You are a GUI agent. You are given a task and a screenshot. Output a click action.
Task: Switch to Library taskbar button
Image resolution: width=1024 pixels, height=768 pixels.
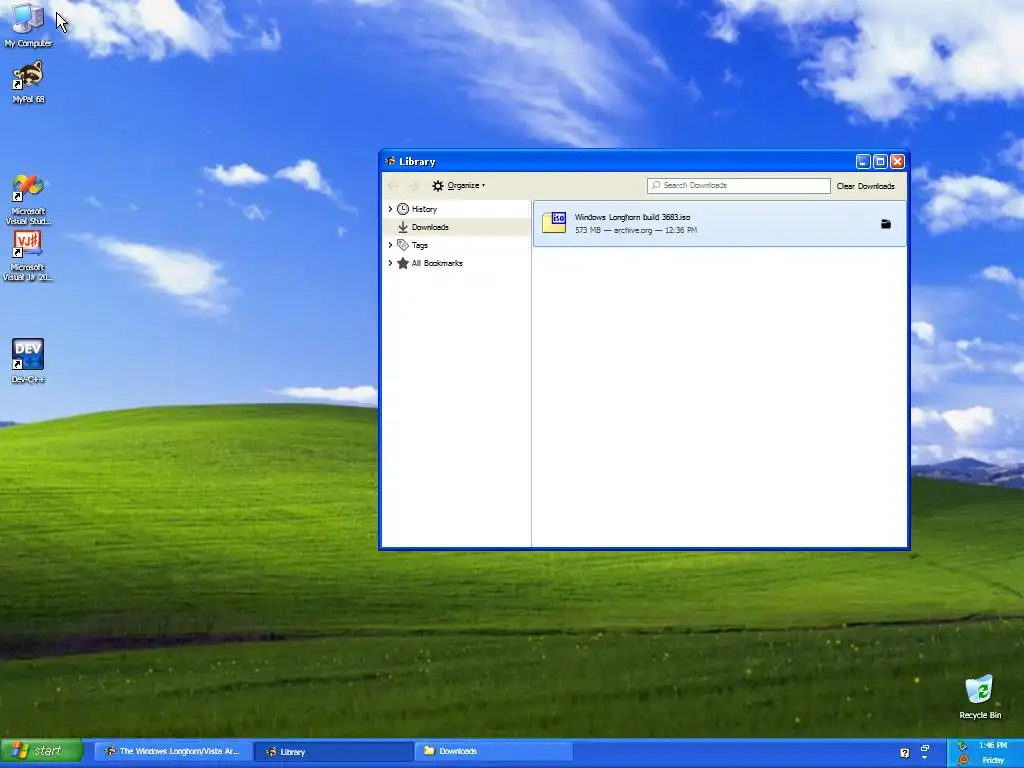pyautogui.click(x=333, y=752)
